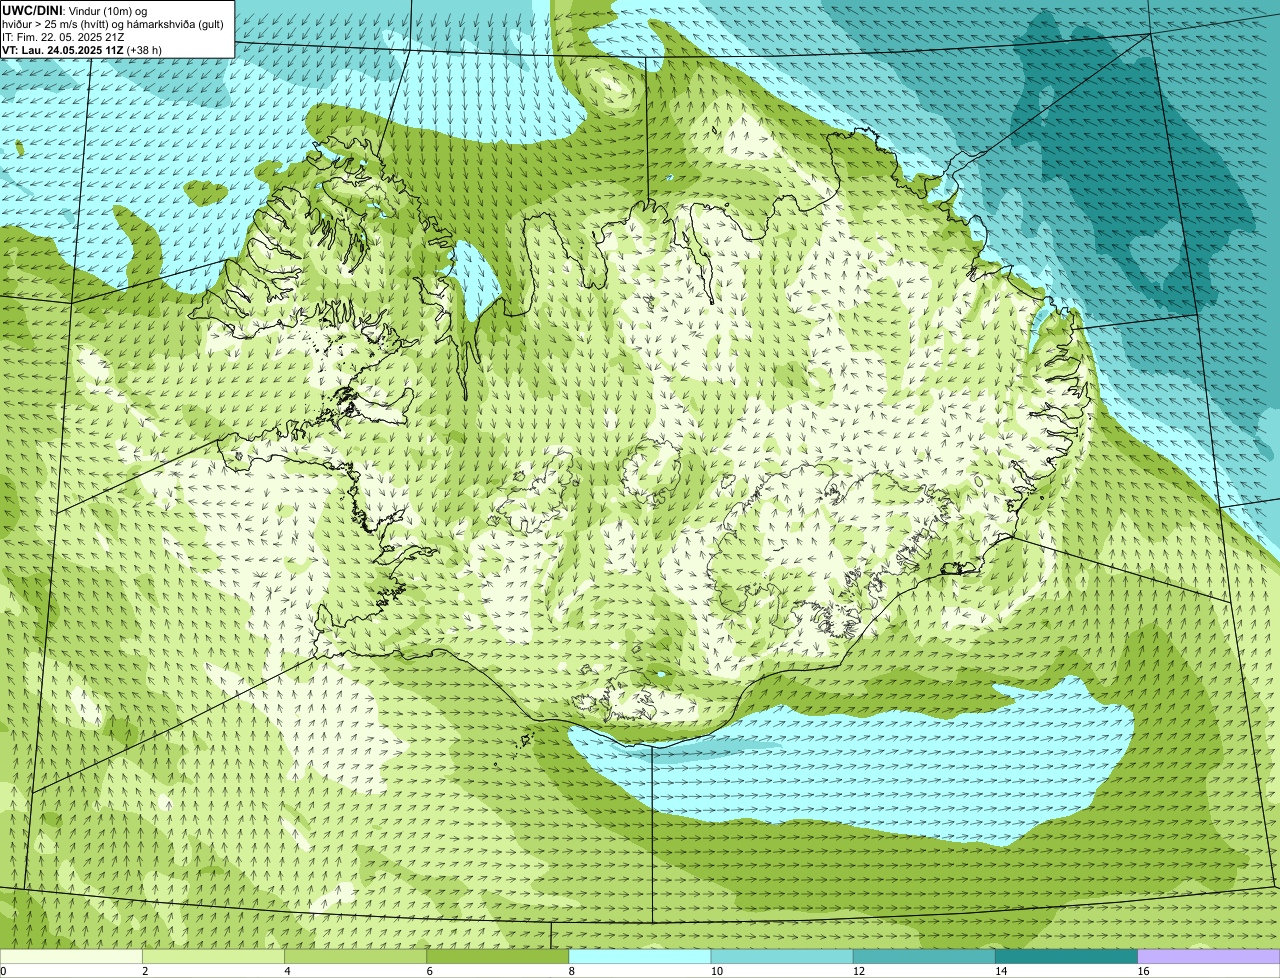Click the '14' label on the color scale
1280x978 pixels.
tap(1001, 971)
